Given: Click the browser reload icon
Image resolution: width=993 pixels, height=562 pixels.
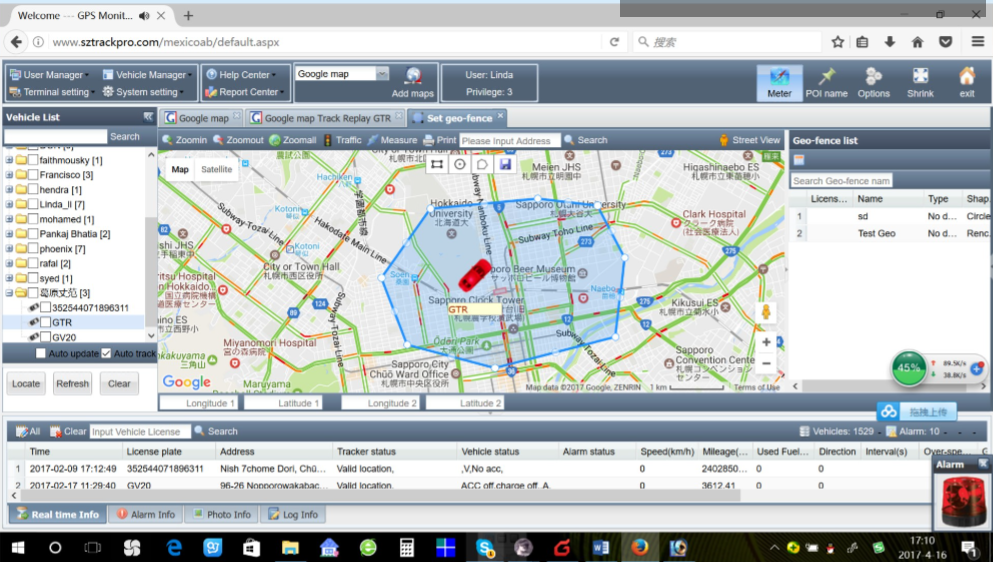Looking at the screenshot, I should pos(614,42).
